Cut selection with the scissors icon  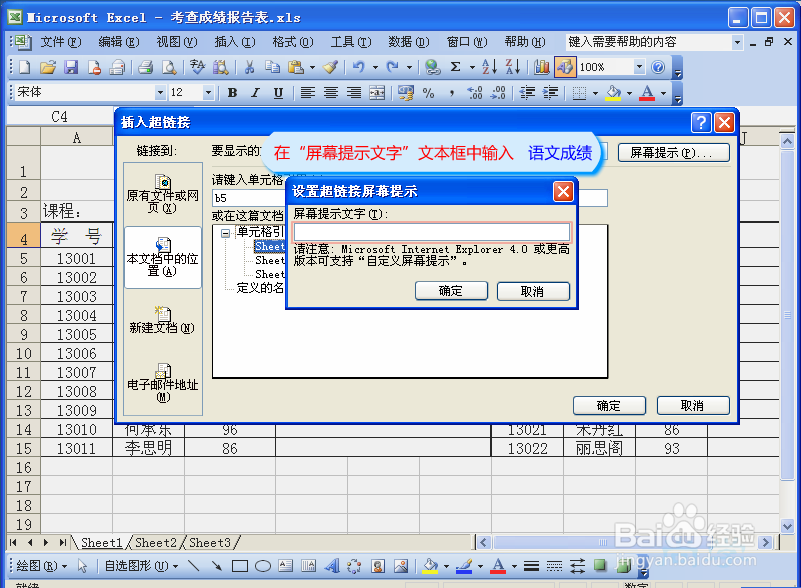pos(249,67)
